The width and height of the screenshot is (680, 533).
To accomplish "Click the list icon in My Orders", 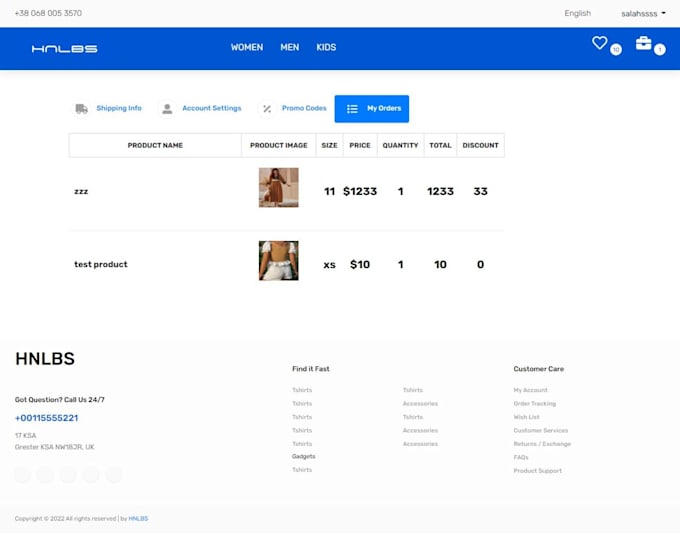I will (352, 109).
